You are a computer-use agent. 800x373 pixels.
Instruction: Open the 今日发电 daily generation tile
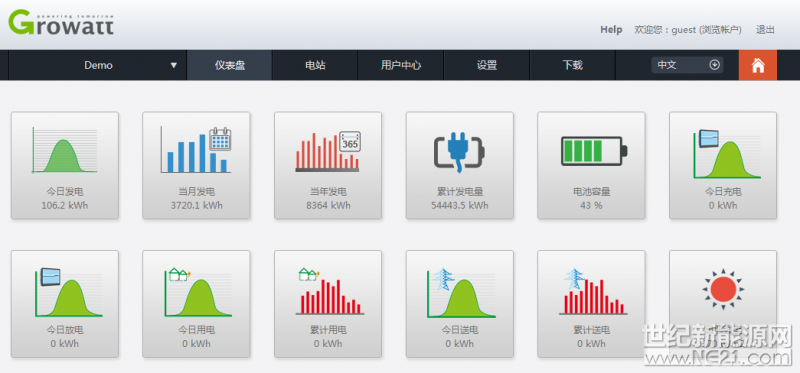tap(65, 165)
